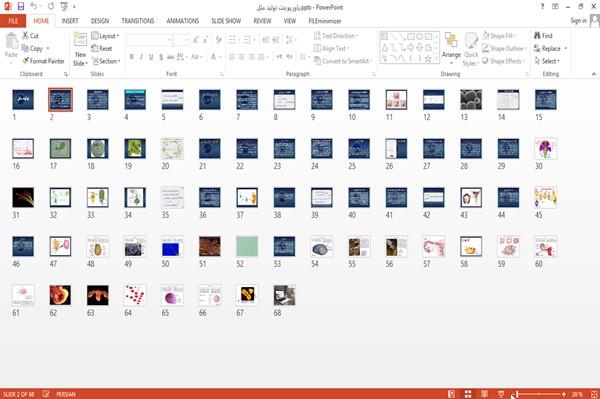Open the Clipboard pane launcher

[x=66, y=74]
